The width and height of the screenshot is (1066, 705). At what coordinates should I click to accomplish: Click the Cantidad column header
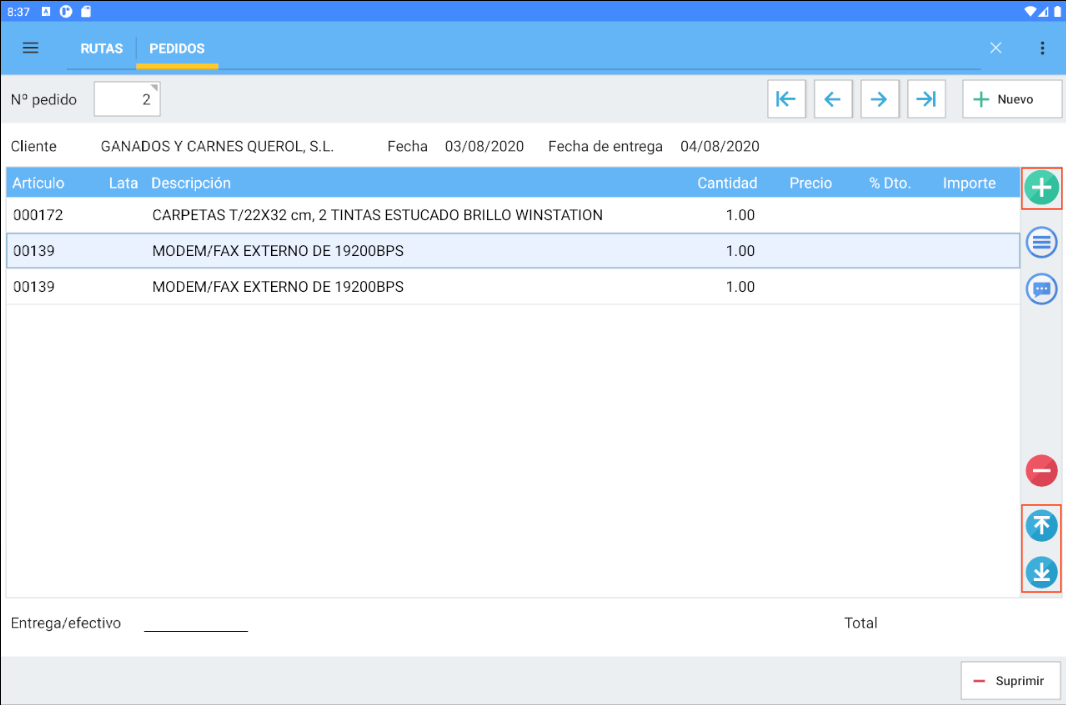(727, 183)
